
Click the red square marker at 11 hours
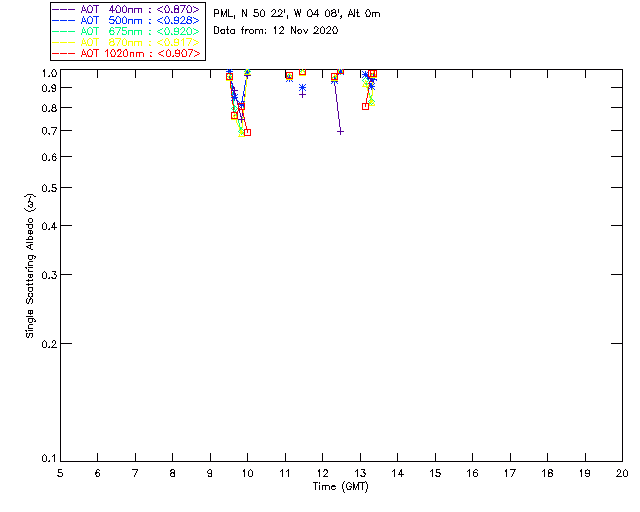(x=289, y=76)
